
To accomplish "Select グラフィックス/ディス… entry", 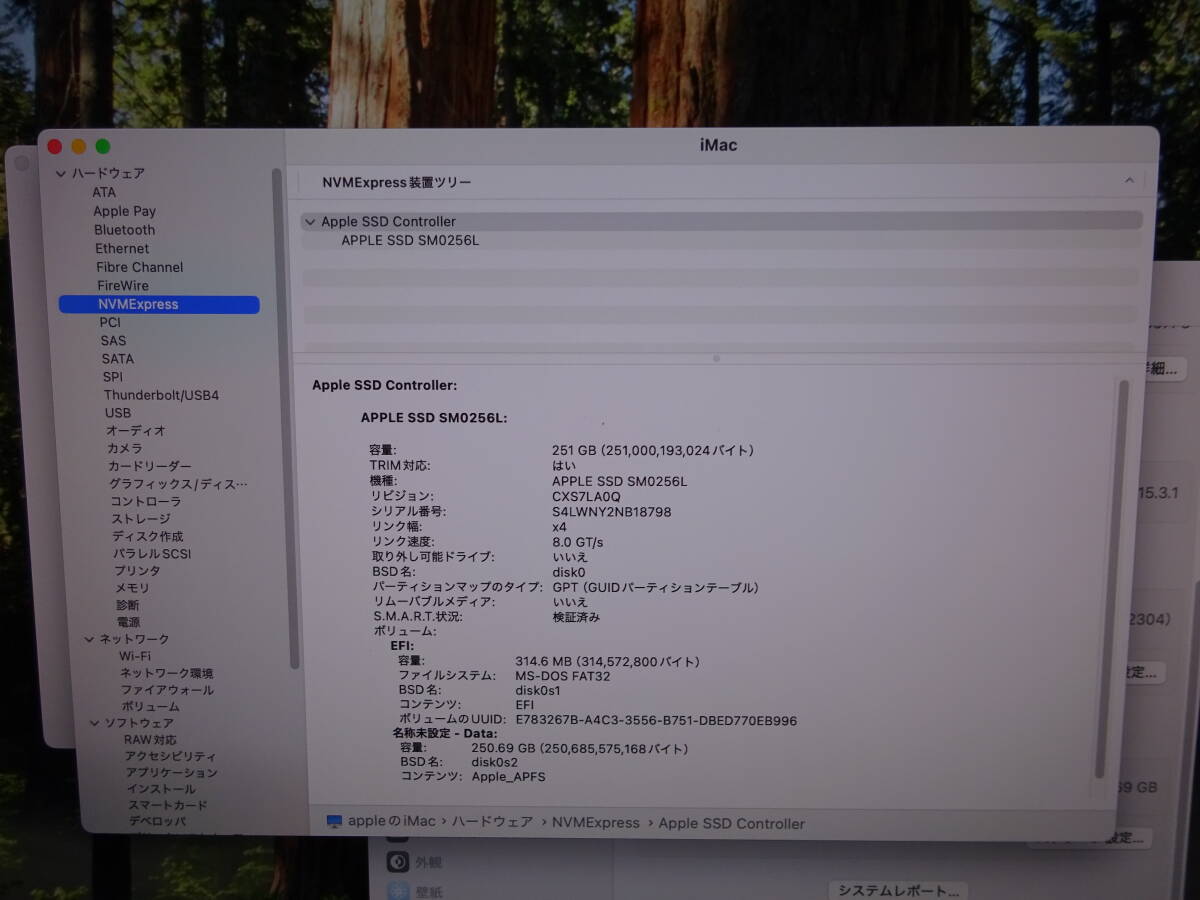I will click(x=178, y=484).
